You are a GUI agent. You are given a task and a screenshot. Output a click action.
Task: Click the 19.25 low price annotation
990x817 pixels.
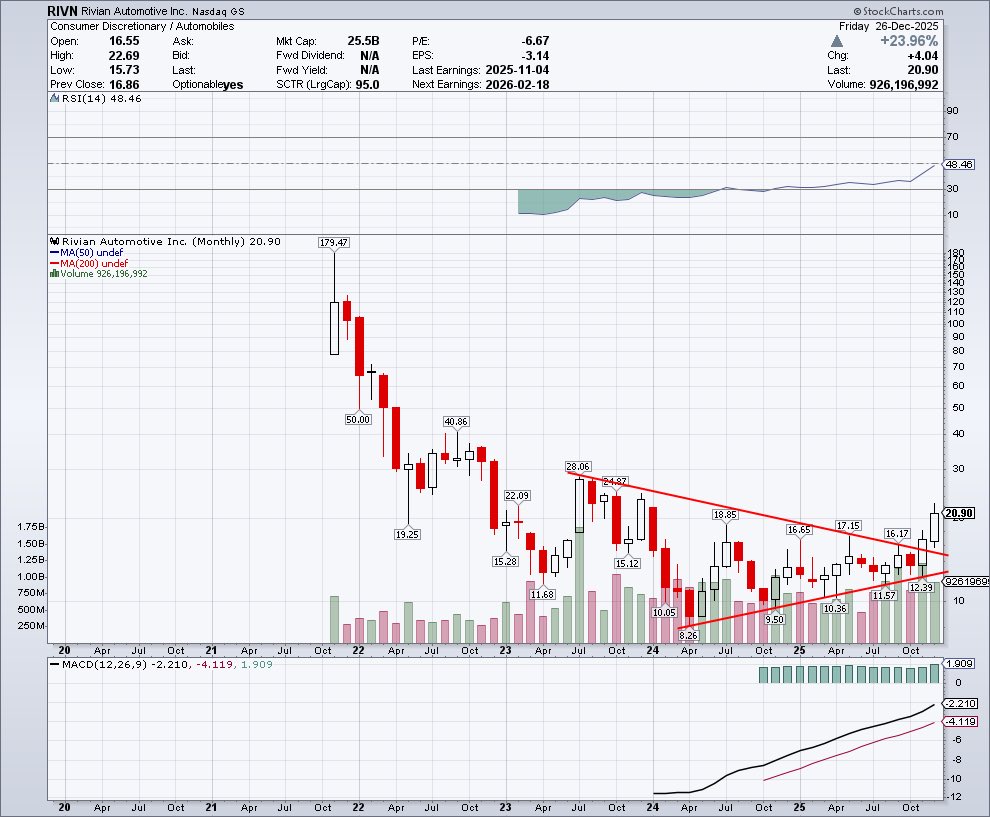point(407,534)
